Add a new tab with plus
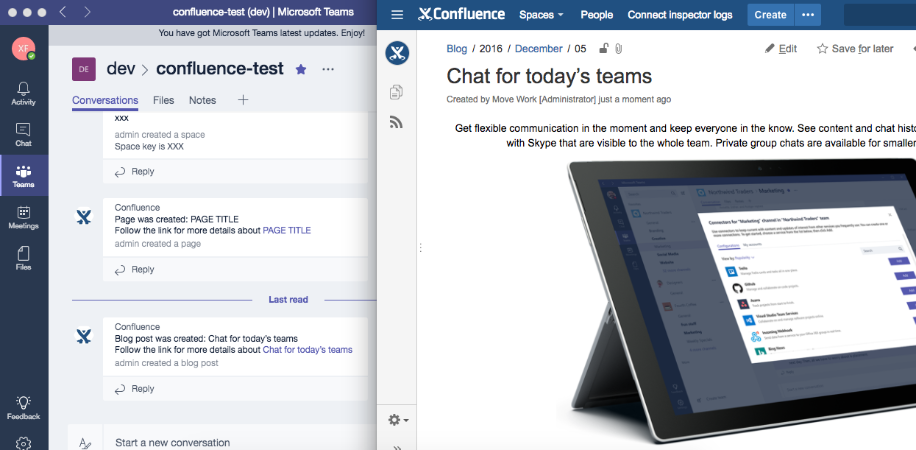 coord(243,100)
